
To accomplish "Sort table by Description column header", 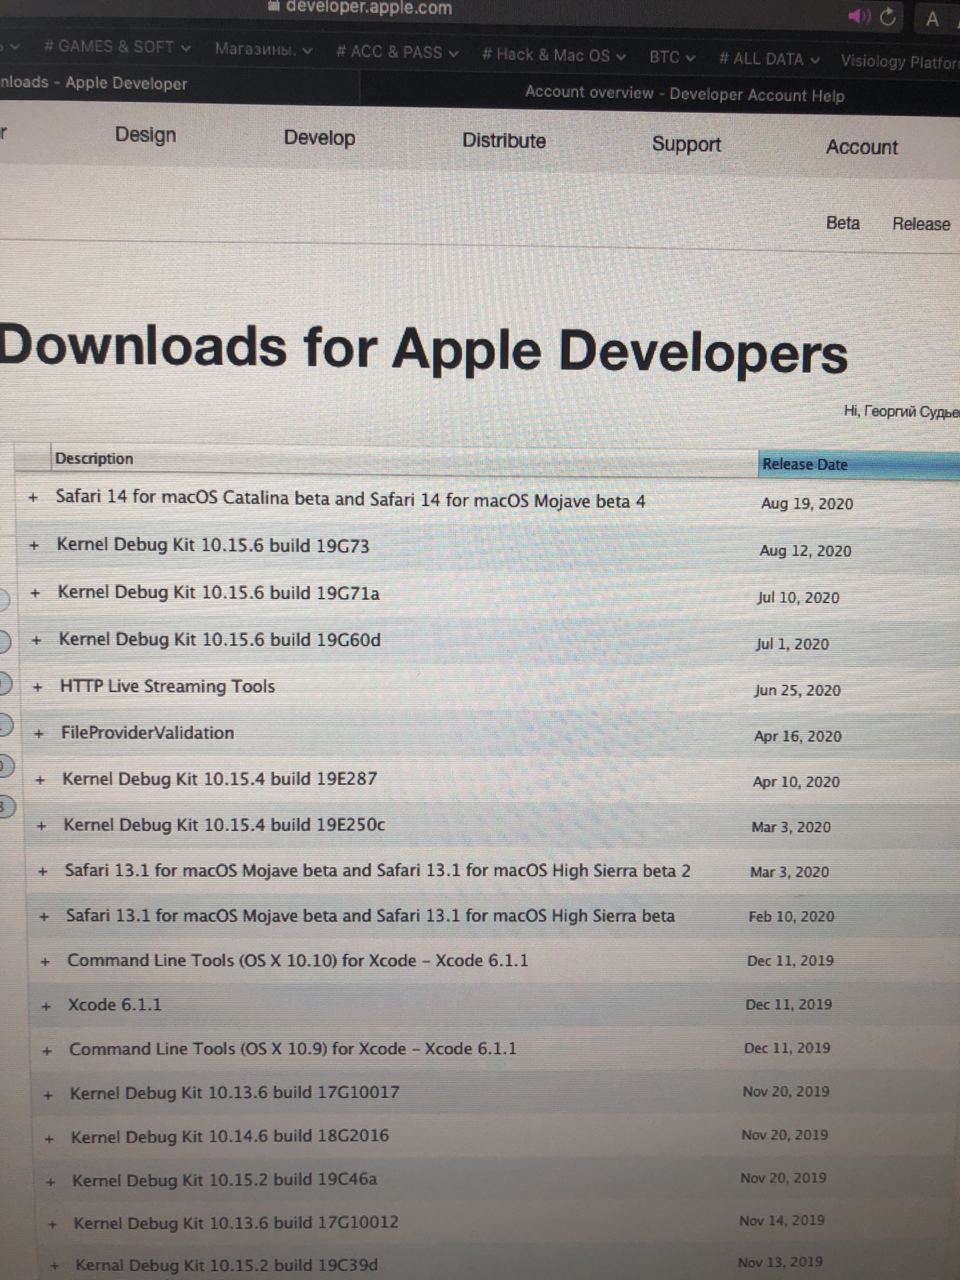I will pos(94,458).
